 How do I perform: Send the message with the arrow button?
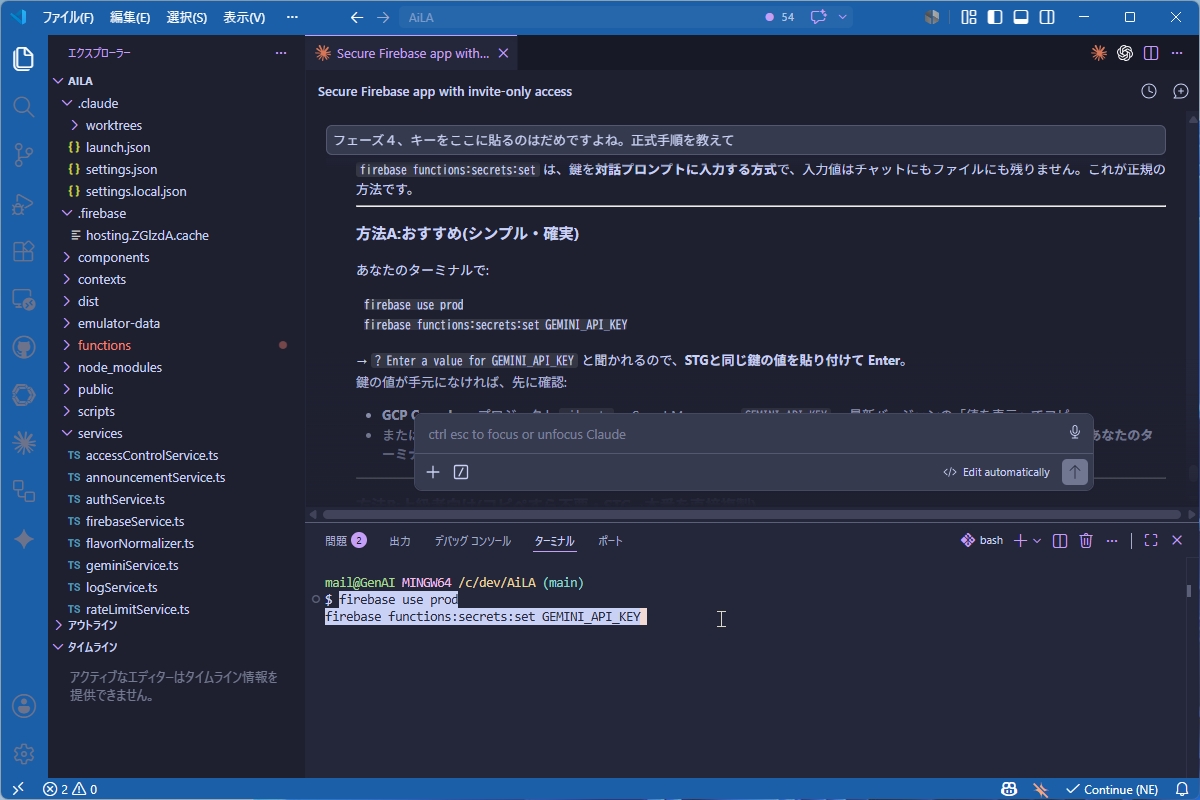[x=1075, y=472]
